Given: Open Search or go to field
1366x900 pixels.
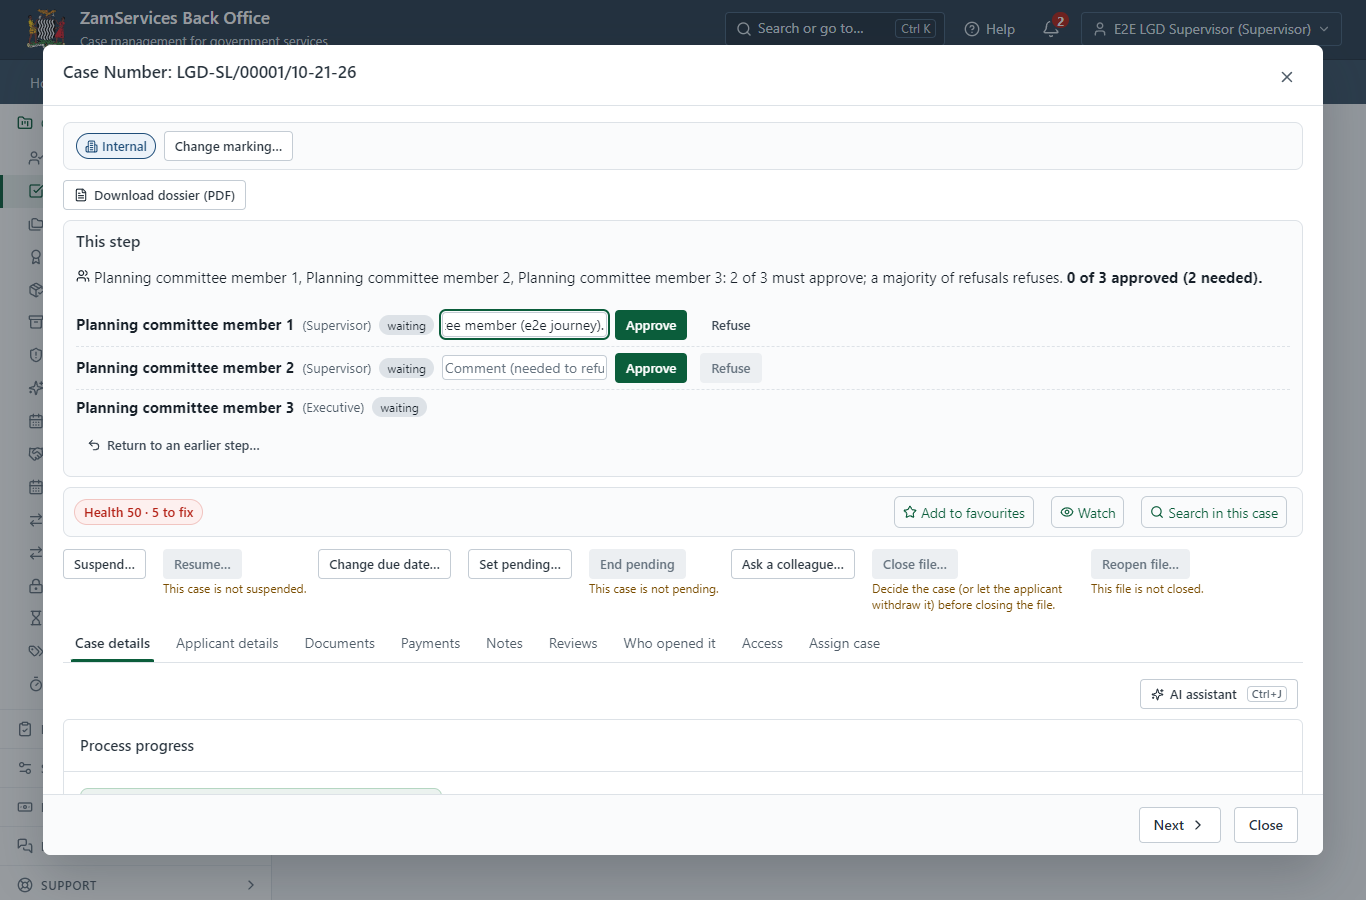Looking at the screenshot, I should click(x=833, y=29).
